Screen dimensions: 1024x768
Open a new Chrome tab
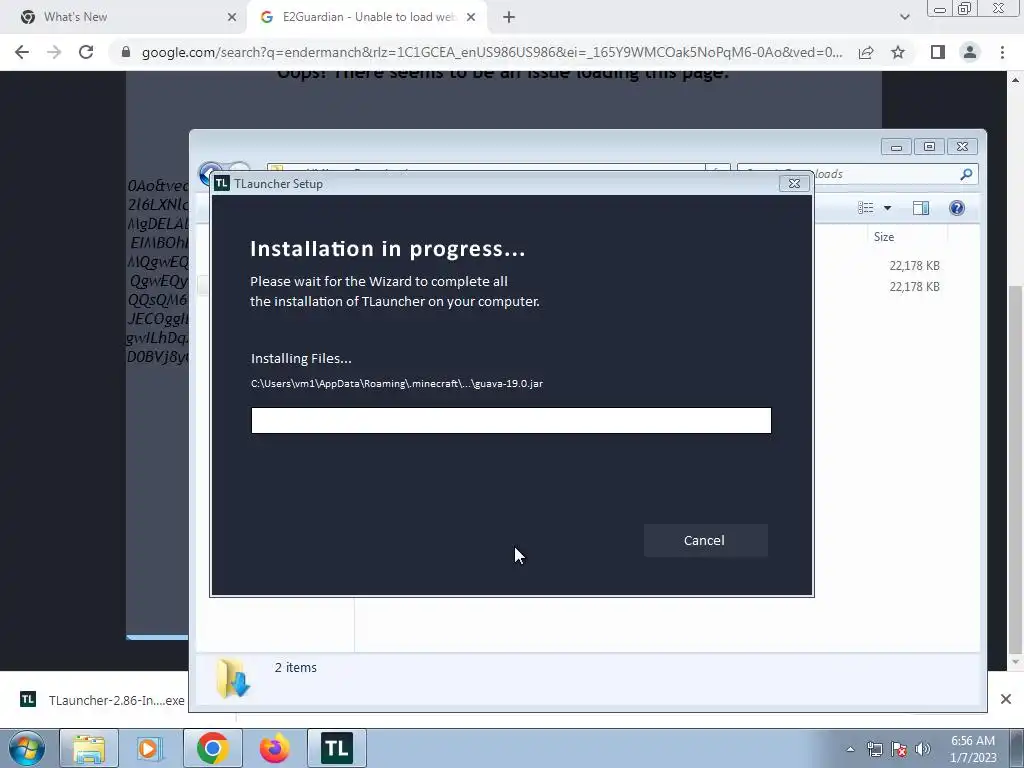point(509,17)
